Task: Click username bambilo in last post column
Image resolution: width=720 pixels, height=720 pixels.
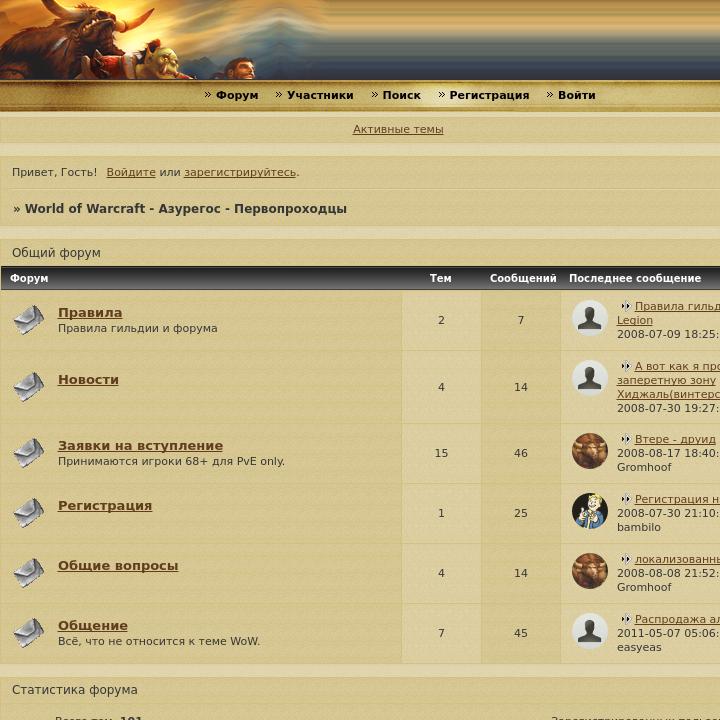Action: [x=639, y=527]
